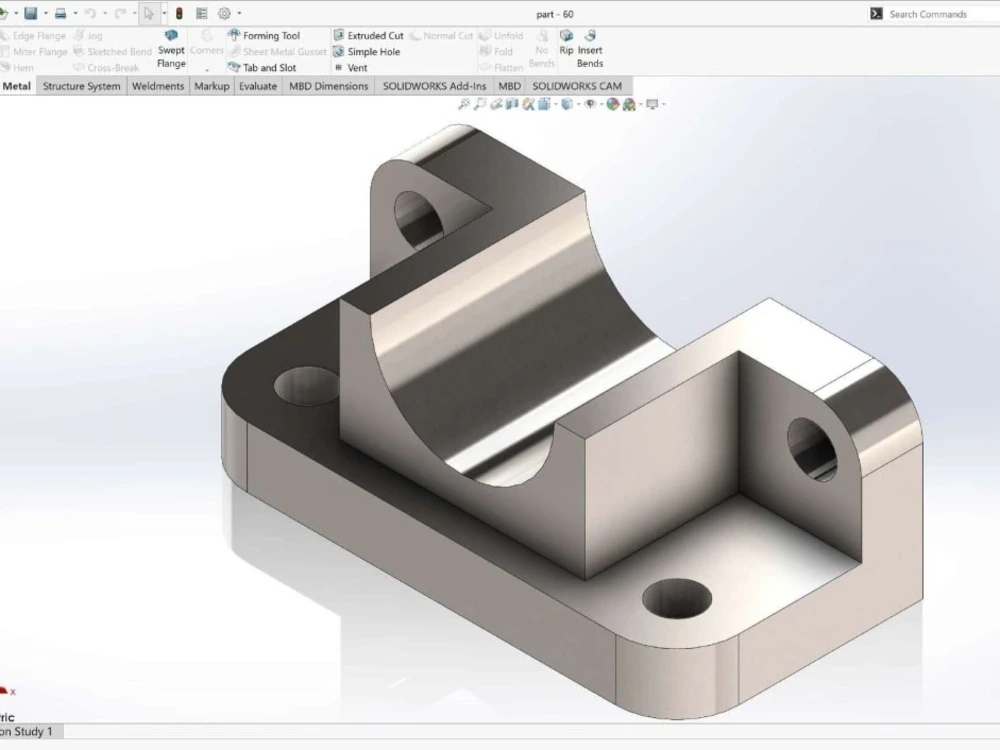
Task: Open the Apply Scene dropdown arrow
Action: click(640, 104)
